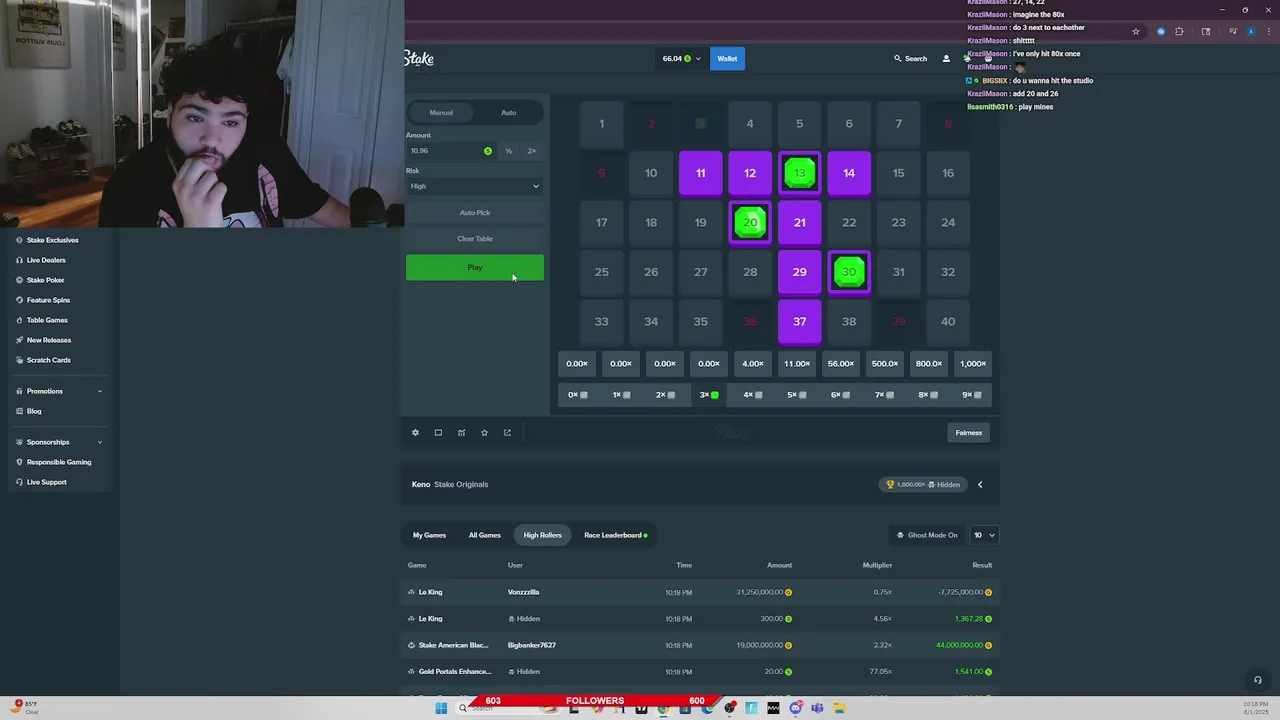The width and height of the screenshot is (1280, 720).
Task: Open live stats chart icon
Action: pos(461,433)
